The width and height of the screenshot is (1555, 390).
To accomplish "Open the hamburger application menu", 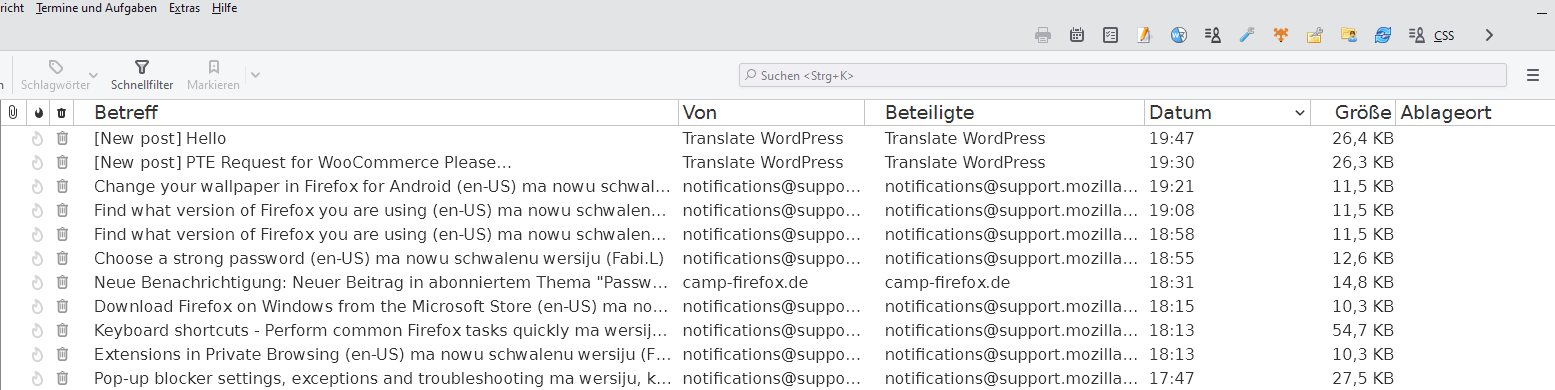I will [1533, 75].
